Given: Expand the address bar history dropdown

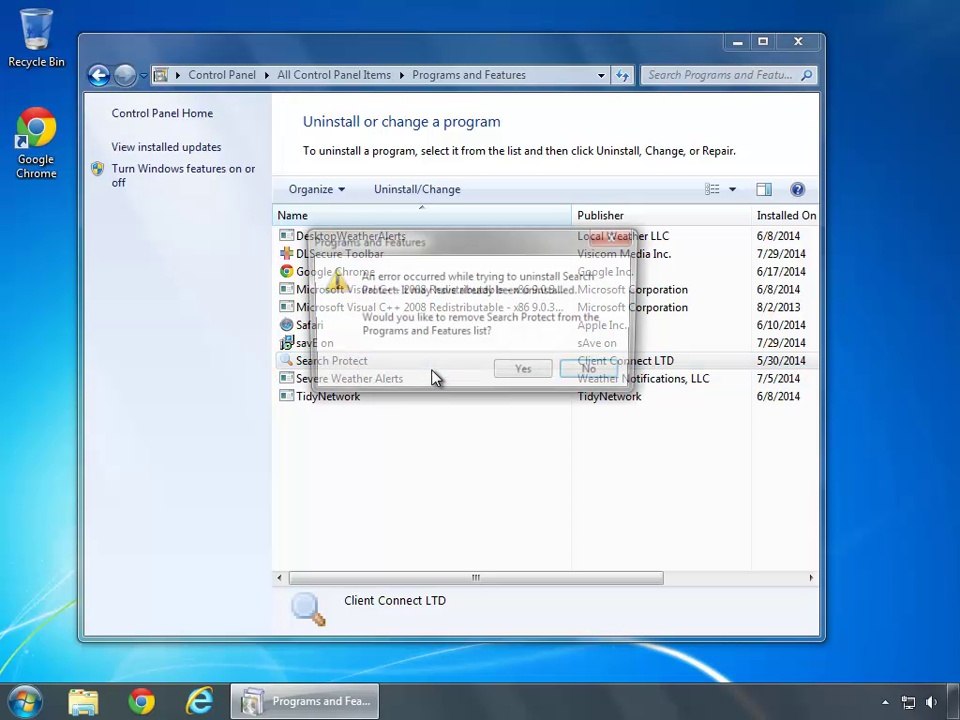Looking at the screenshot, I should [601, 75].
